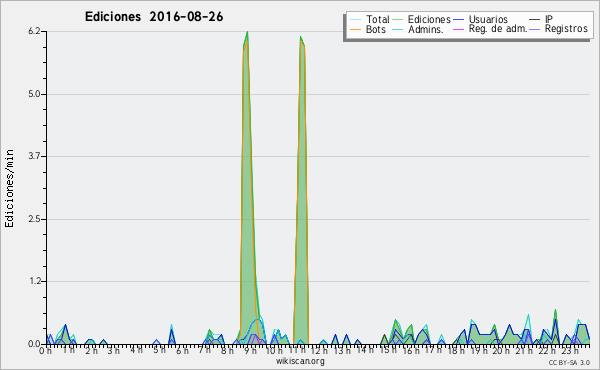Screen dimensions: 600x370
Task: Click the tall green peak near 11 h
Action: (x=302, y=191)
